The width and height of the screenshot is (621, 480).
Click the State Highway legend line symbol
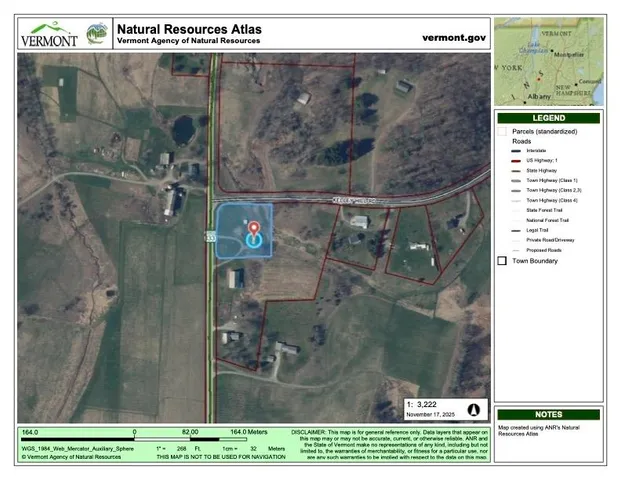coord(516,171)
